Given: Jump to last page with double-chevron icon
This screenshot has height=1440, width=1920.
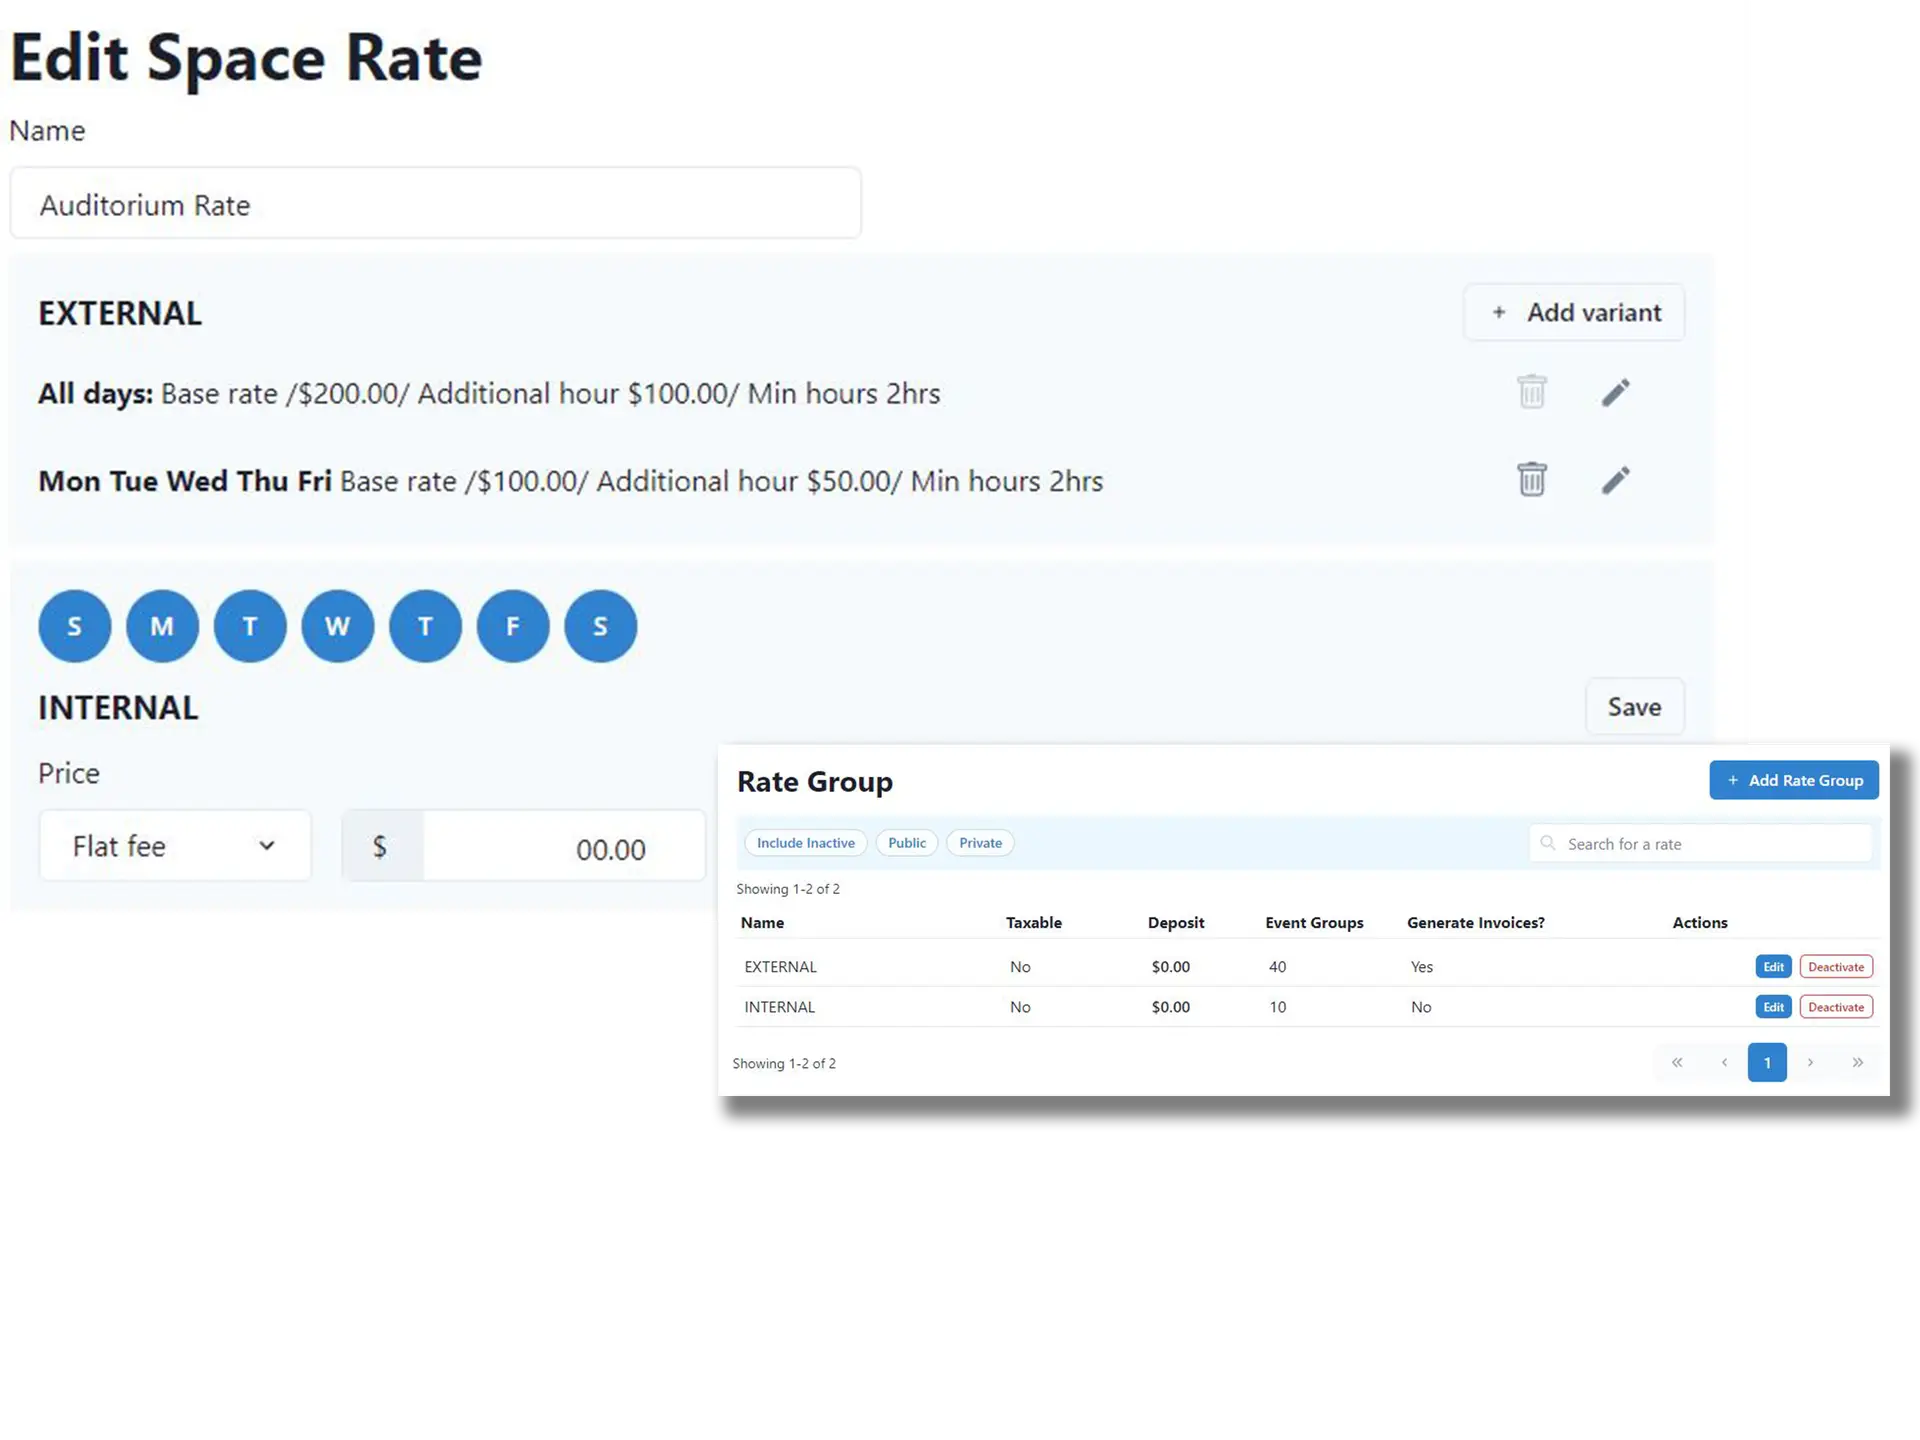Looking at the screenshot, I should point(1857,1062).
